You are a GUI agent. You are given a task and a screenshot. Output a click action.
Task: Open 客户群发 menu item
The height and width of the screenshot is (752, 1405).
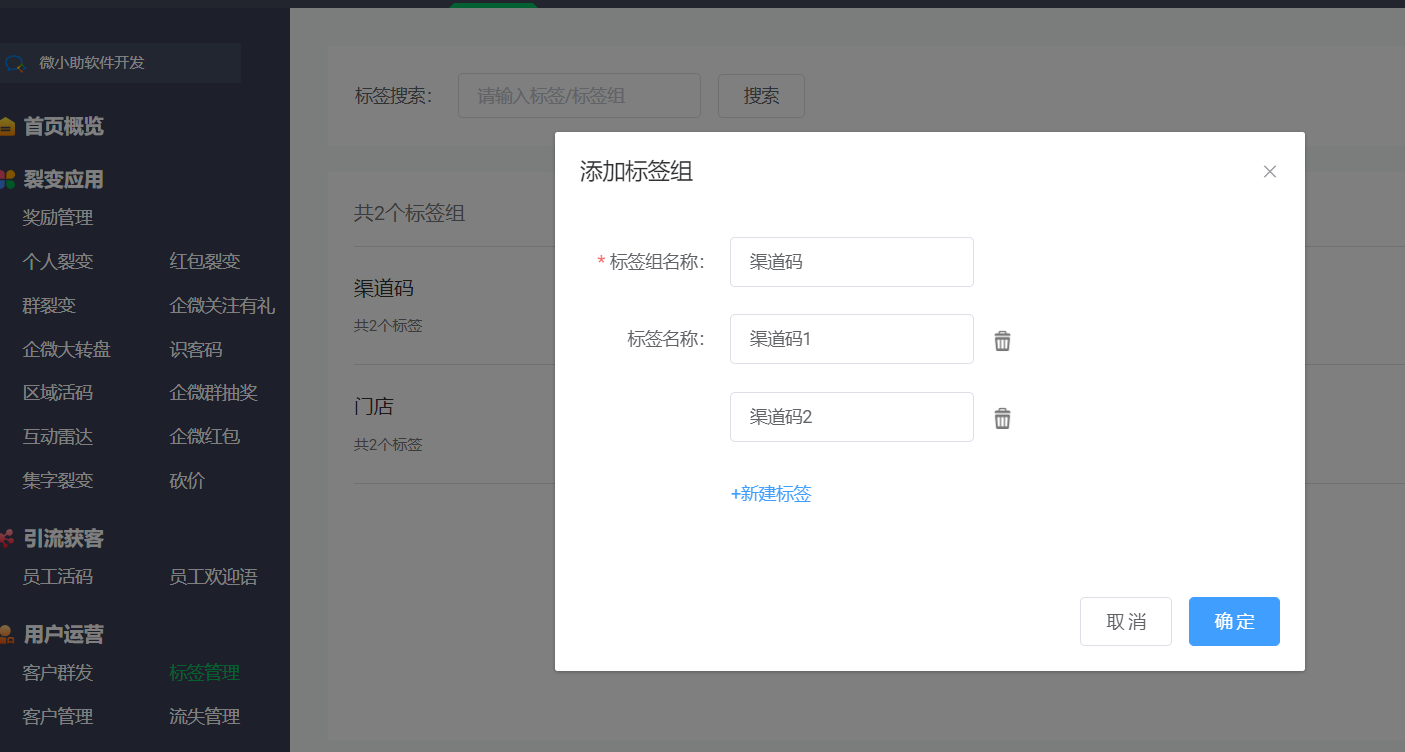(x=58, y=673)
